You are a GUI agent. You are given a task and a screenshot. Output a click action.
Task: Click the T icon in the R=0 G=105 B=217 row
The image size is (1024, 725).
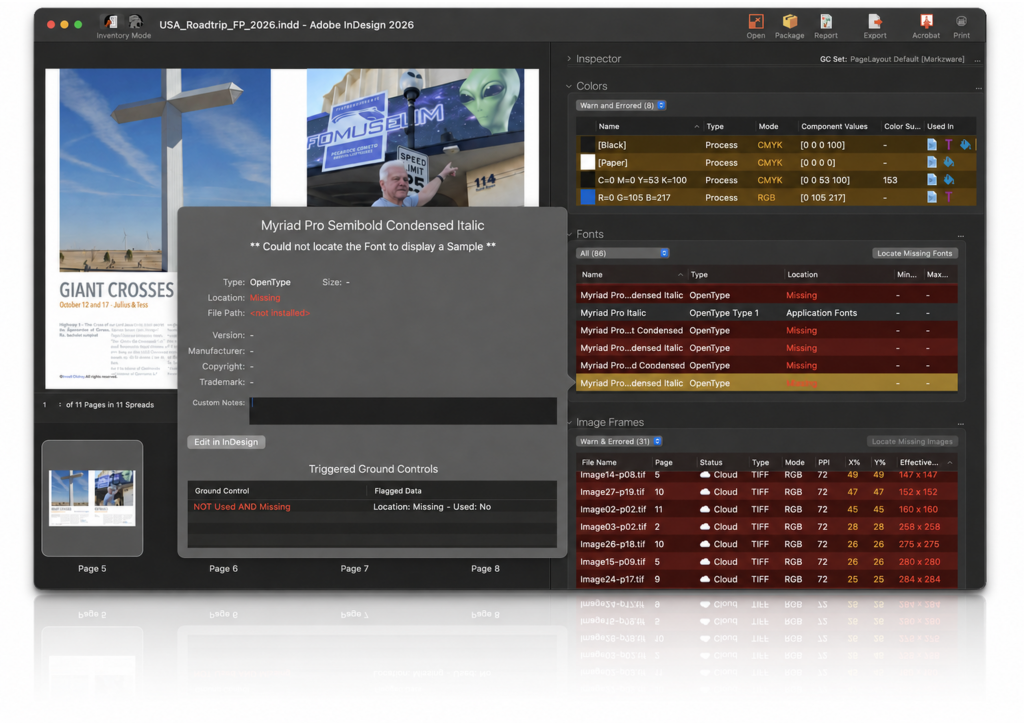pos(948,197)
